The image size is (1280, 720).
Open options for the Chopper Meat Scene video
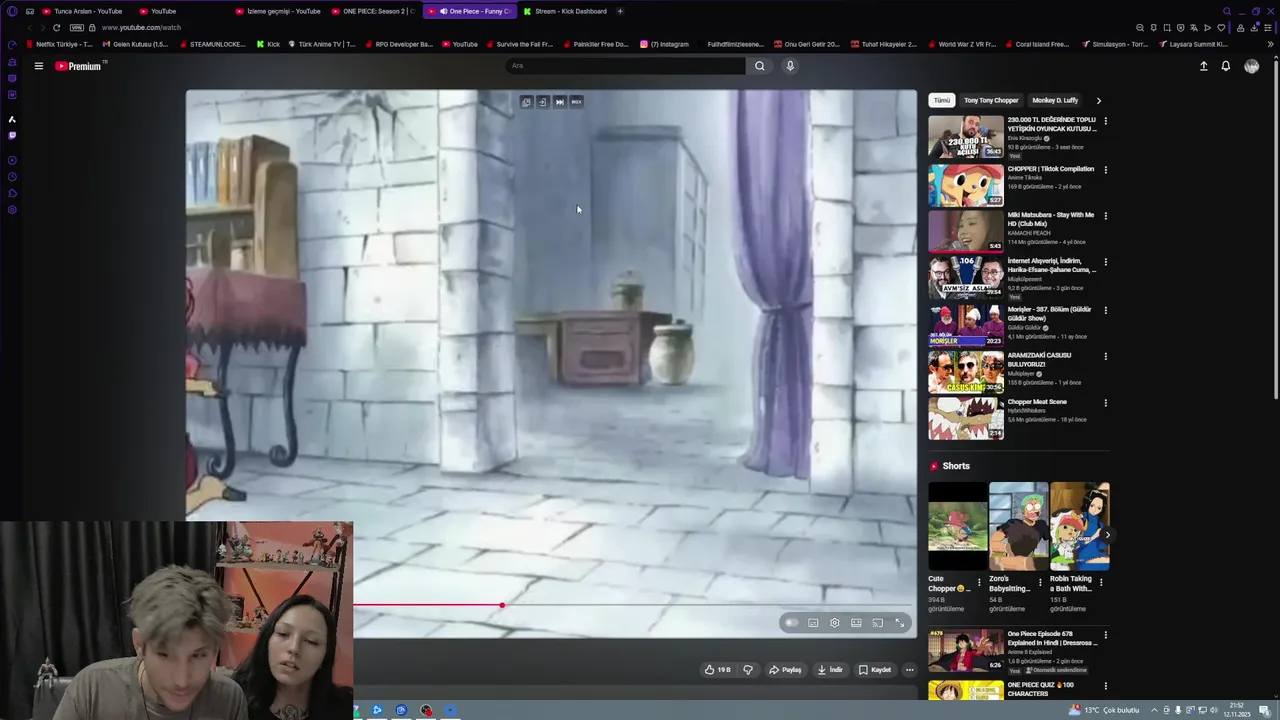pyautogui.click(x=1105, y=403)
